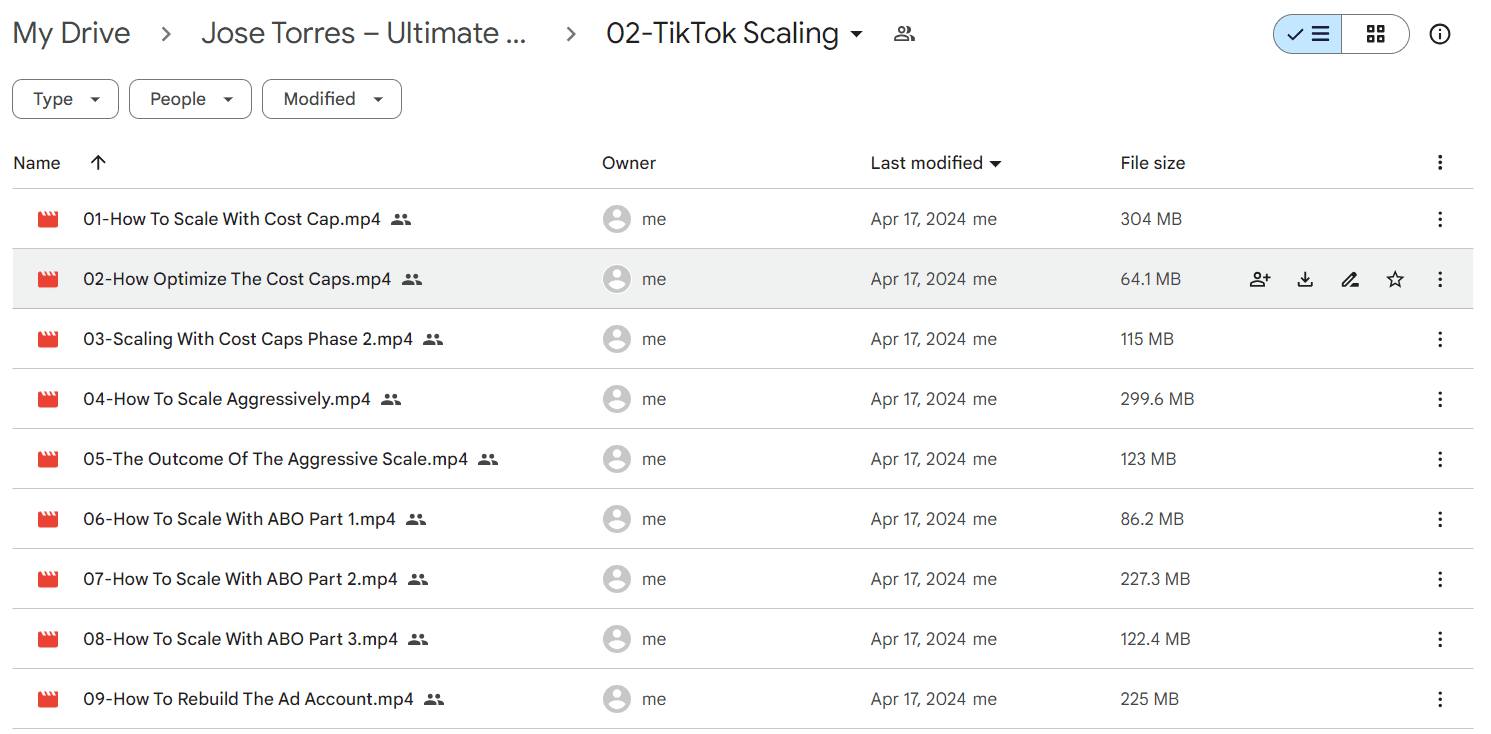Viewport: 1491px width, 734px height.
Task: Click the Owner column header
Action: (629, 163)
